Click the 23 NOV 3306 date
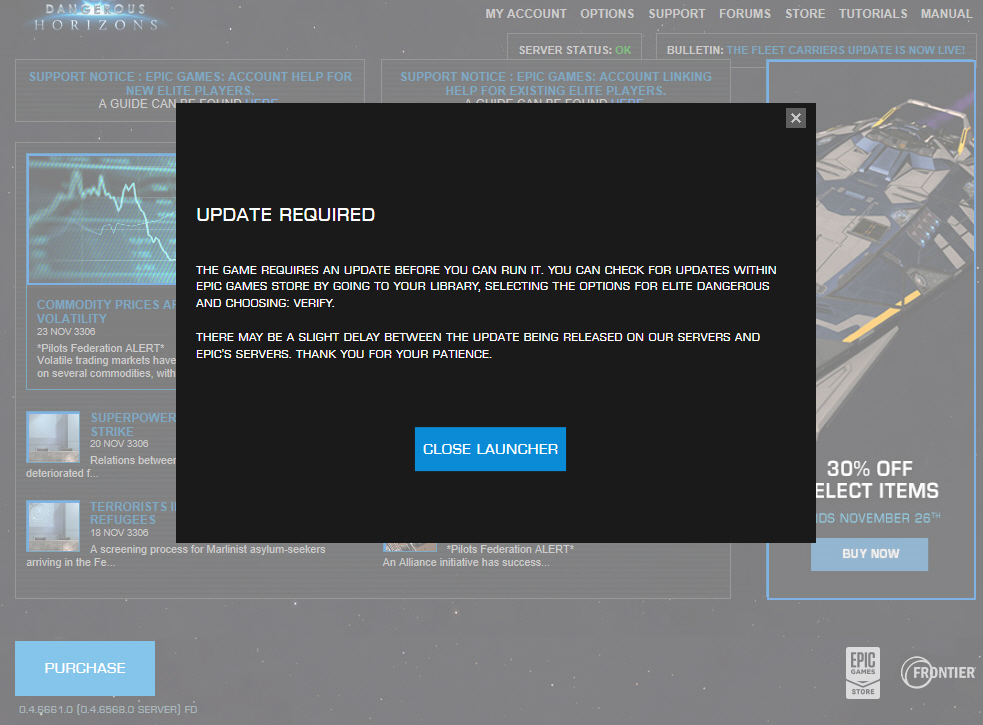 click(x=66, y=332)
